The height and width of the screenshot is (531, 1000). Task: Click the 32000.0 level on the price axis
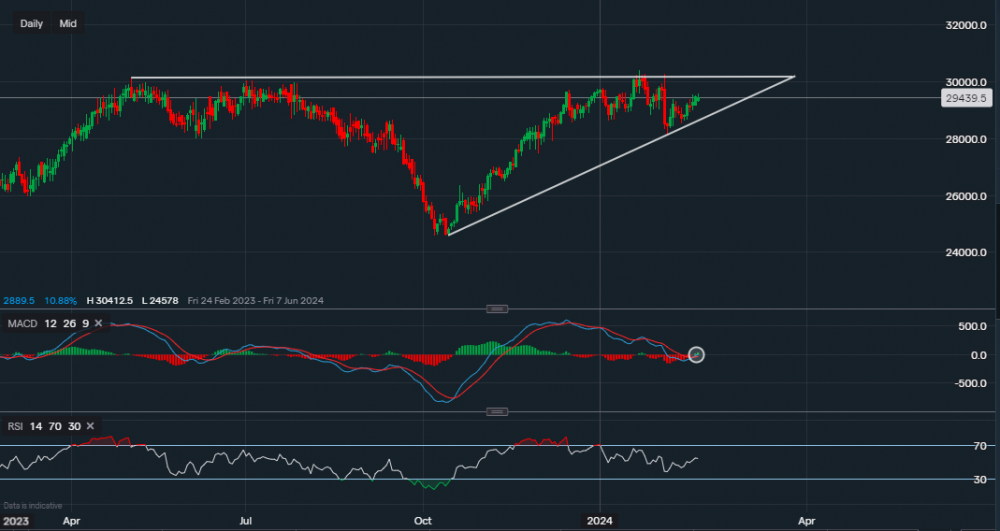click(962, 25)
